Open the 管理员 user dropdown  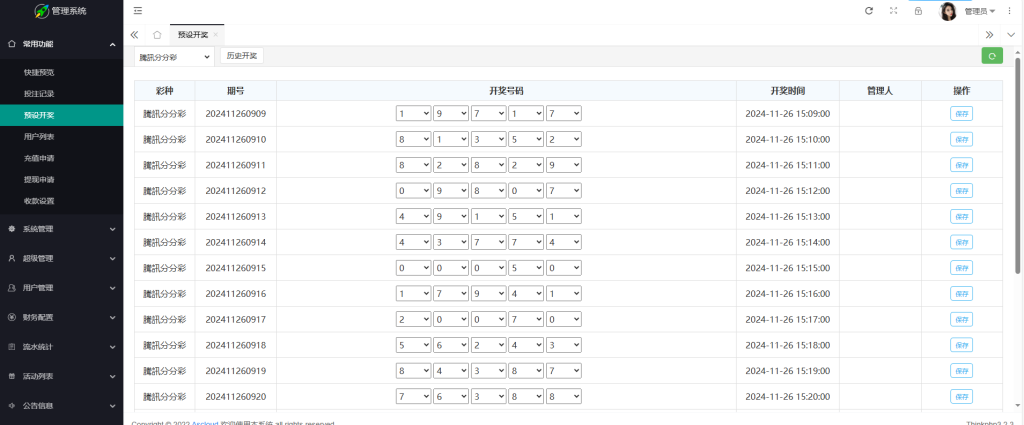pyautogui.click(x=979, y=11)
